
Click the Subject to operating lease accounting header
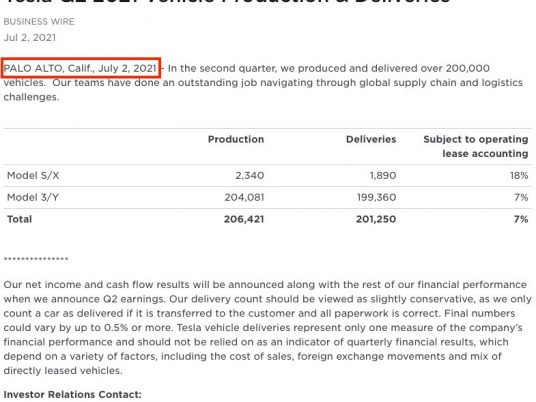pos(476,146)
